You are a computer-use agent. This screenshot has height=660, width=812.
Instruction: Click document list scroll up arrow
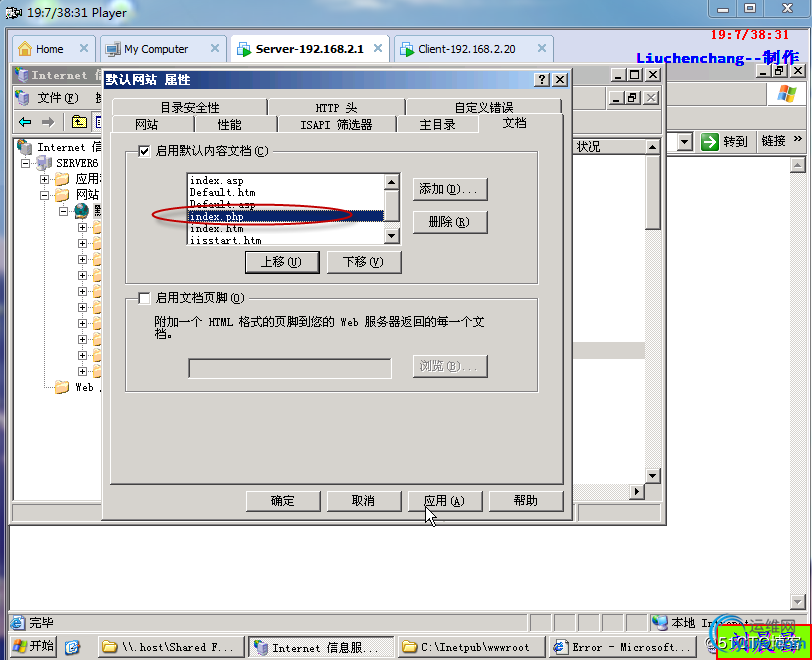(392, 182)
